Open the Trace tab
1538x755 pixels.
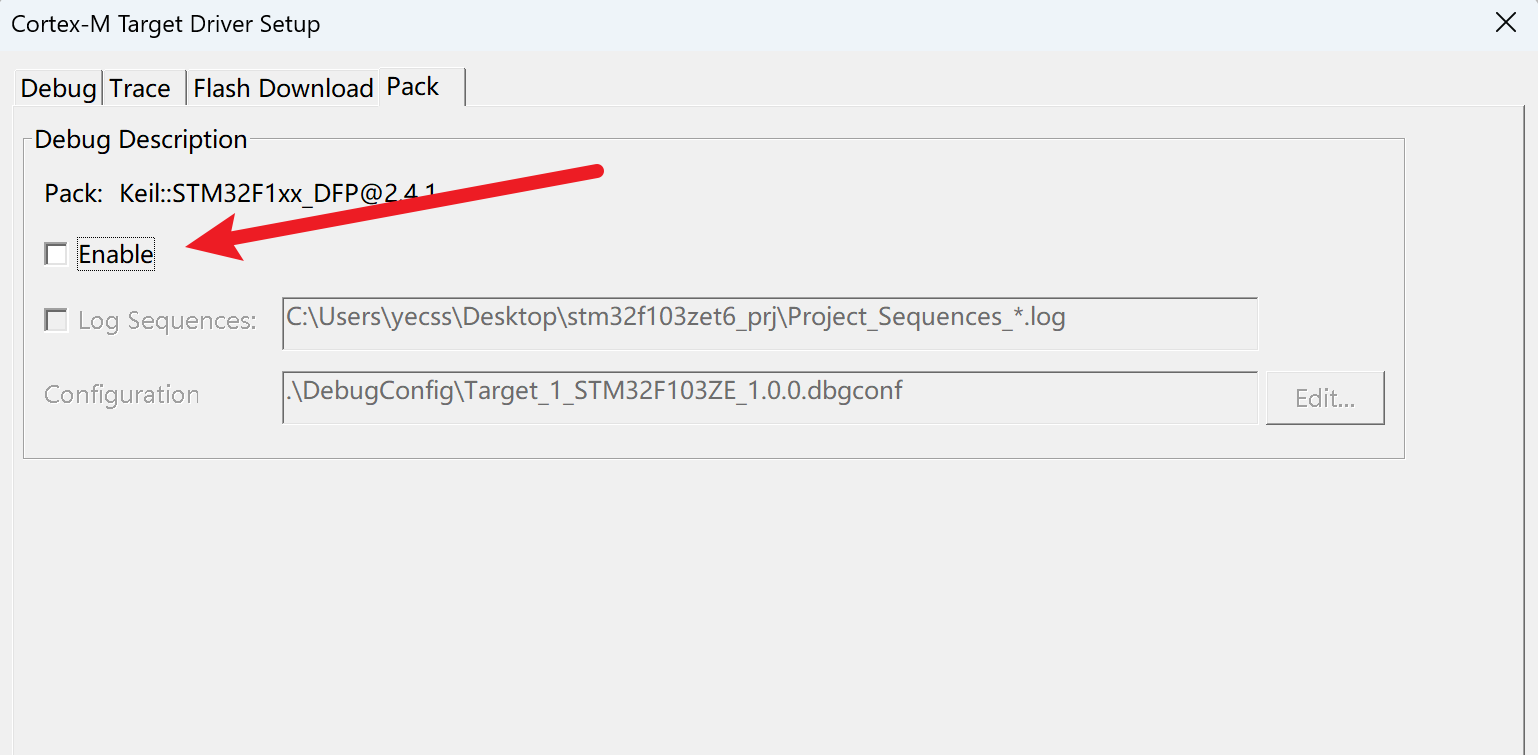point(140,88)
